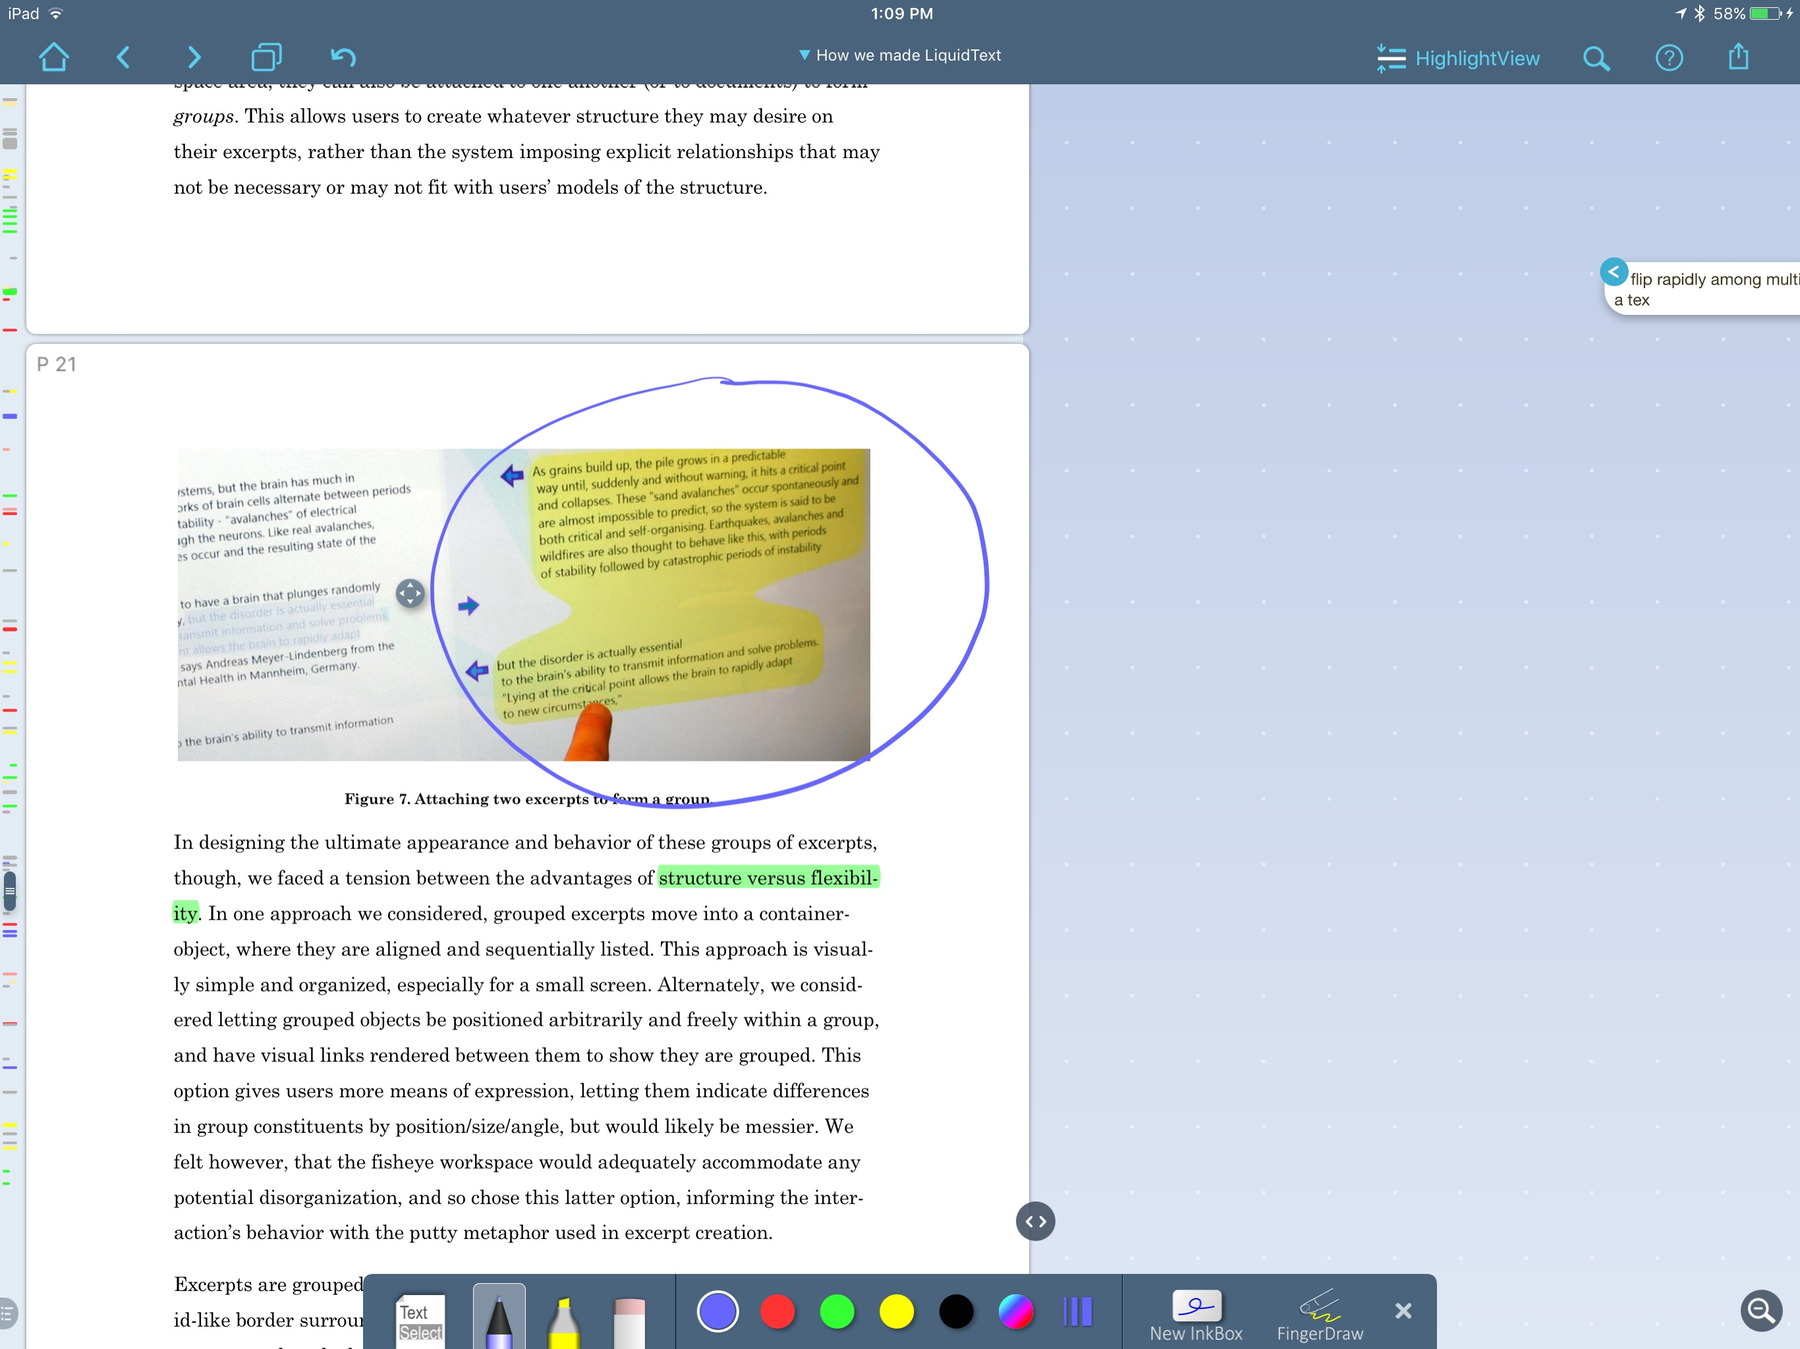Choose the red color swatch
The image size is (1800, 1349).
777,1312
